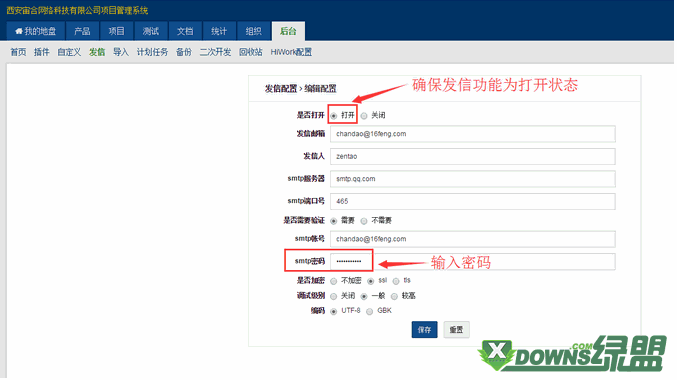Select 关闭 radio for 是否打开
Viewport: 677px width, 380px height.
click(364, 116)
